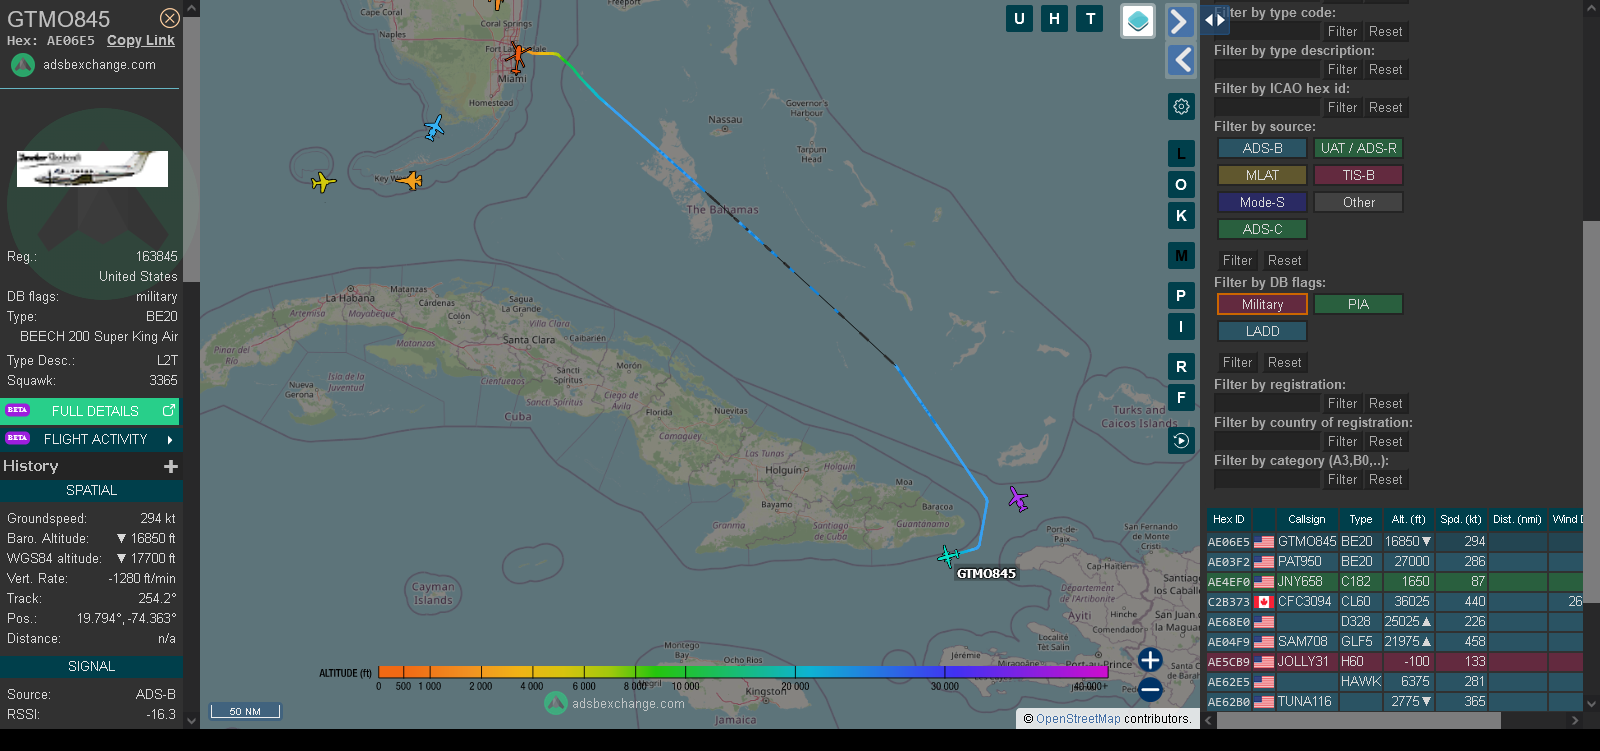The width and height of the screenshot is (1600, 751).
Task: Click the registration filter input field
Action: (x=1267, y=403)
